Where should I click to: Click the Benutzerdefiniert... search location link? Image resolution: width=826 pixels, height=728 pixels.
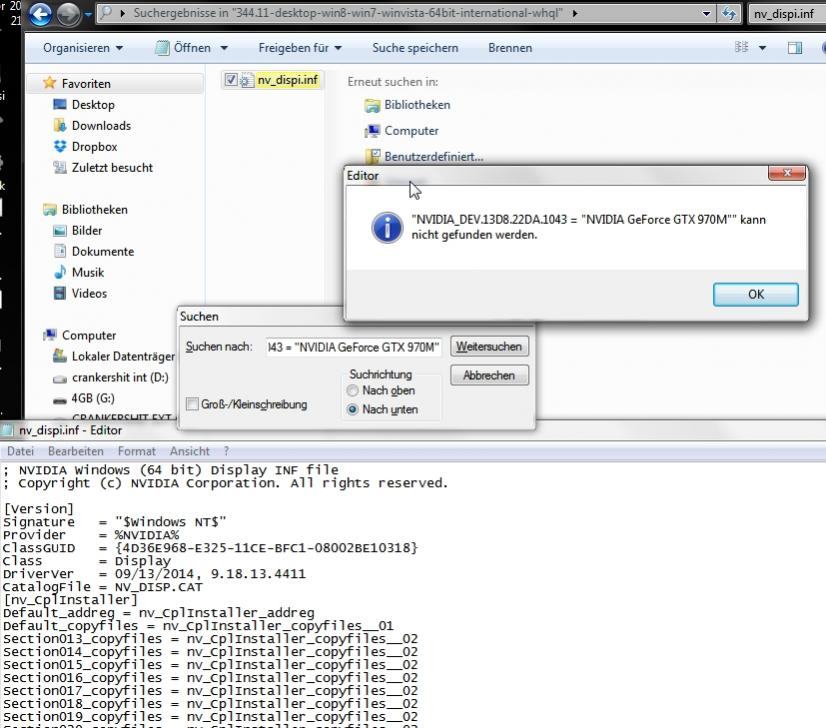(434, 156)
